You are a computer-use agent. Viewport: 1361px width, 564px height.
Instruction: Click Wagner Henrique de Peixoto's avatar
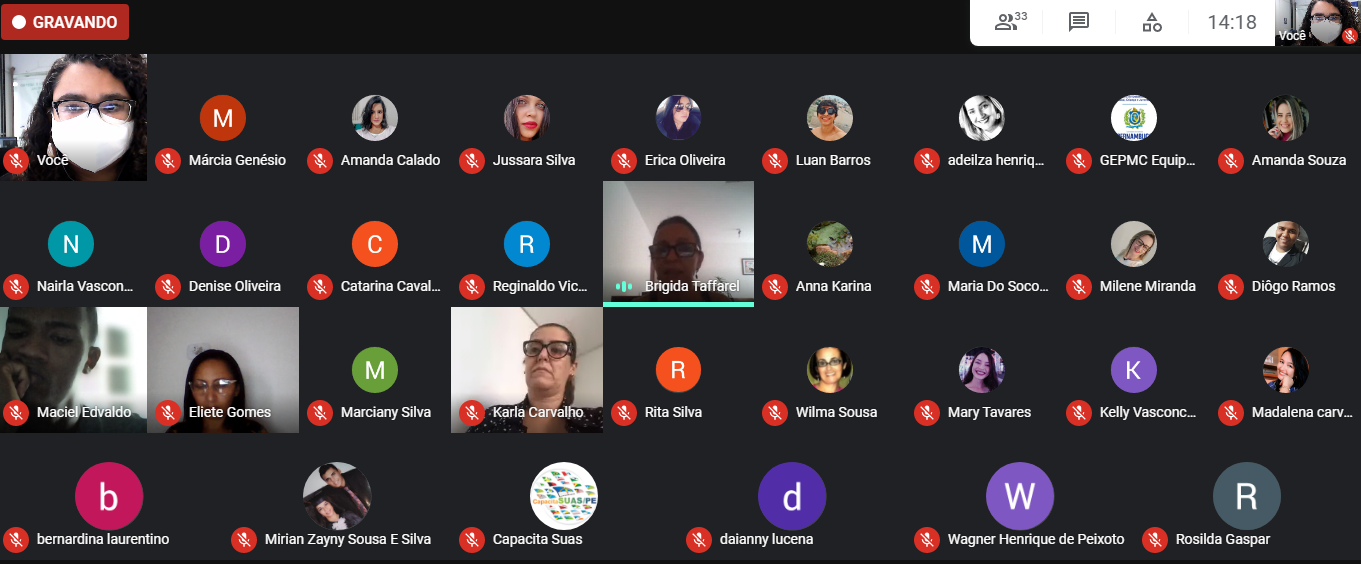(x=1020, y=496)
